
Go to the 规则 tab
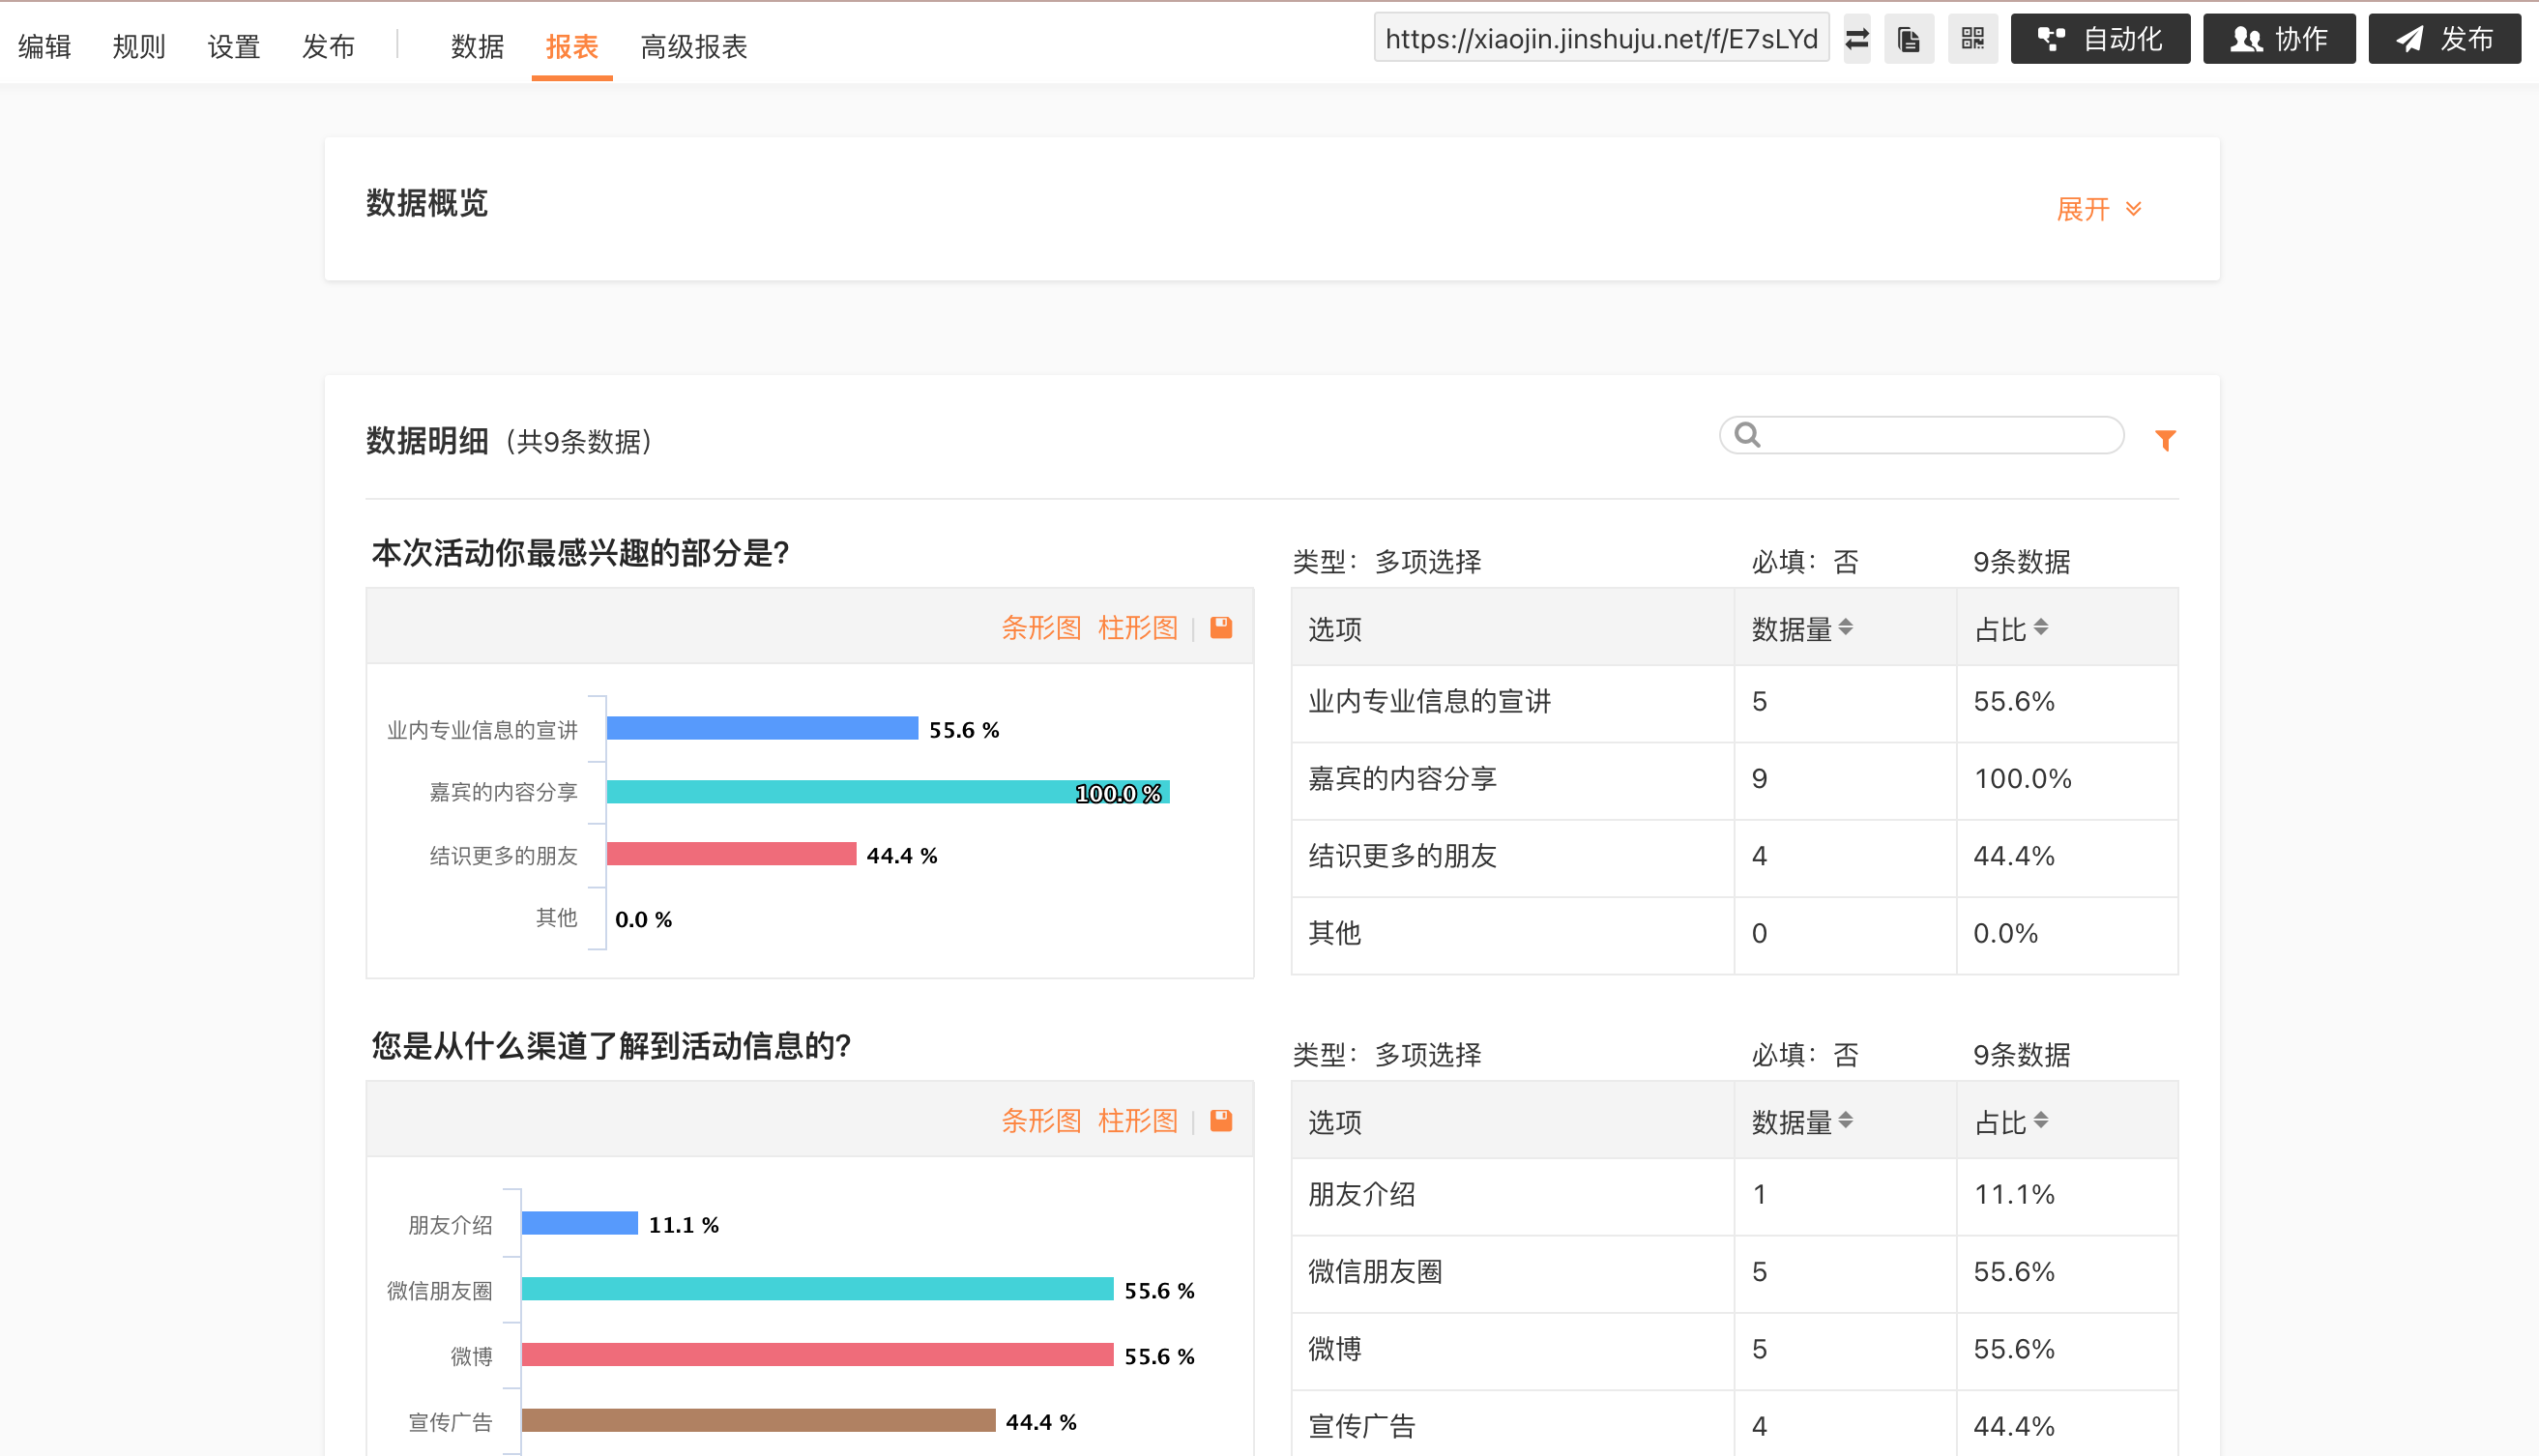click(139, 46)
